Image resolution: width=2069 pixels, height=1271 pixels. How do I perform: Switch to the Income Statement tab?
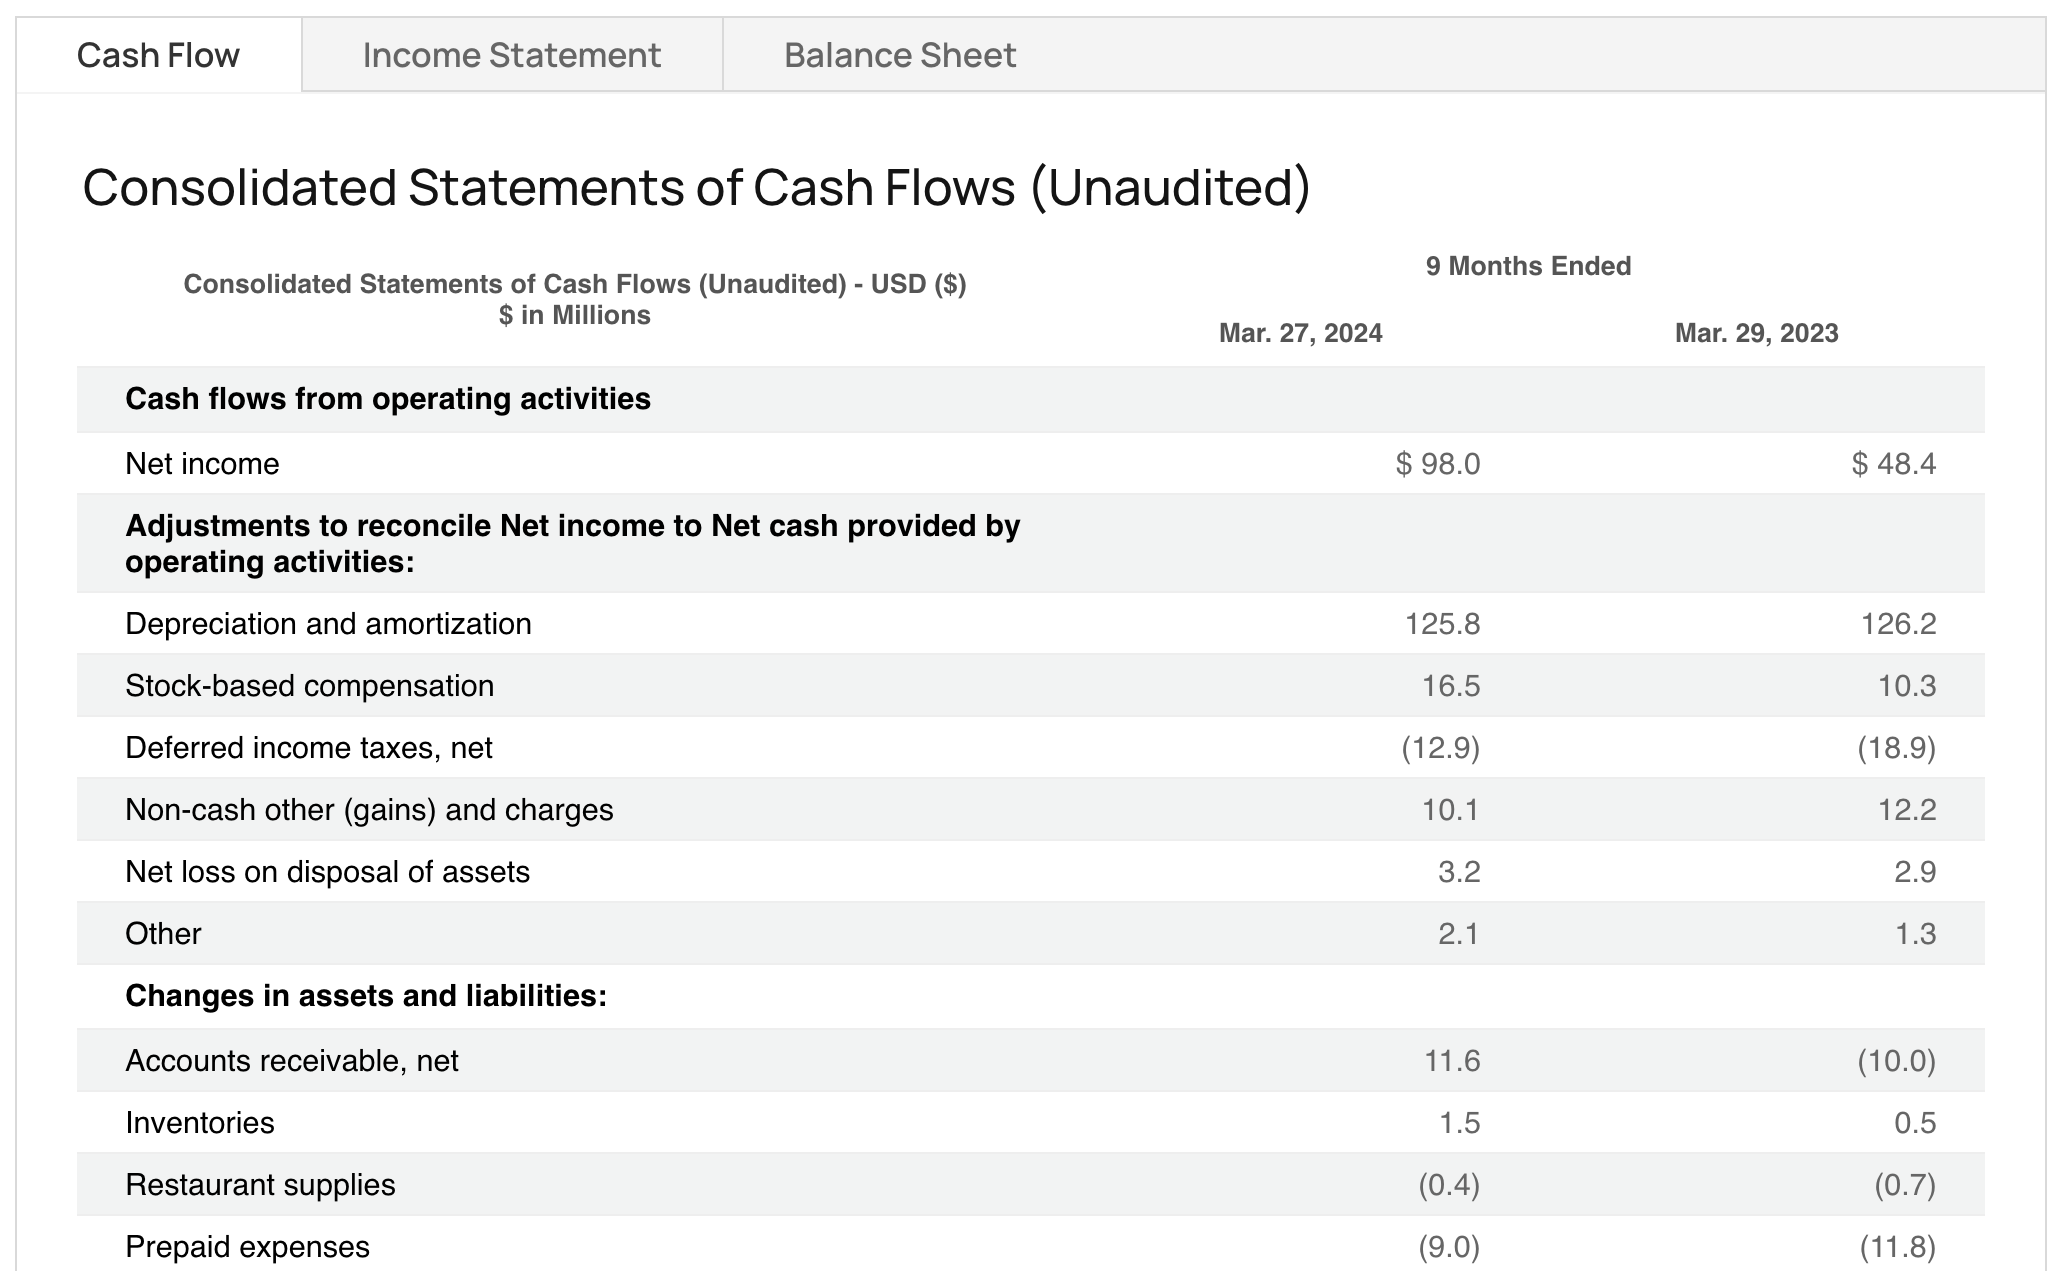511,55
